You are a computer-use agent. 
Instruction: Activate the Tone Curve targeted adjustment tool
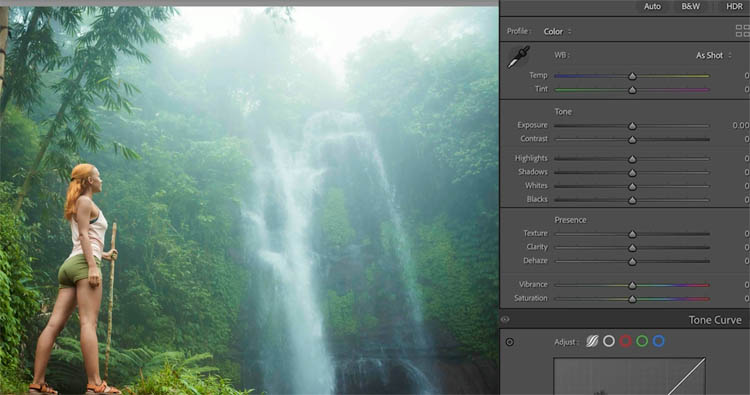(510, 342)
